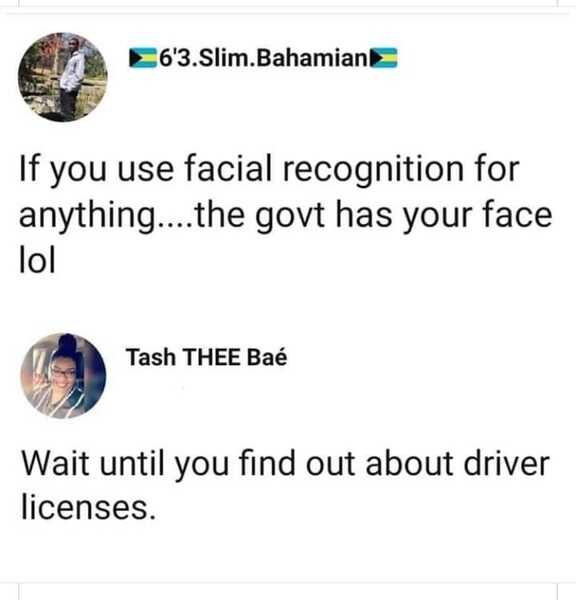Select the line 'If you use facial recognition for'
576x600 pixels.
(269, 169)
